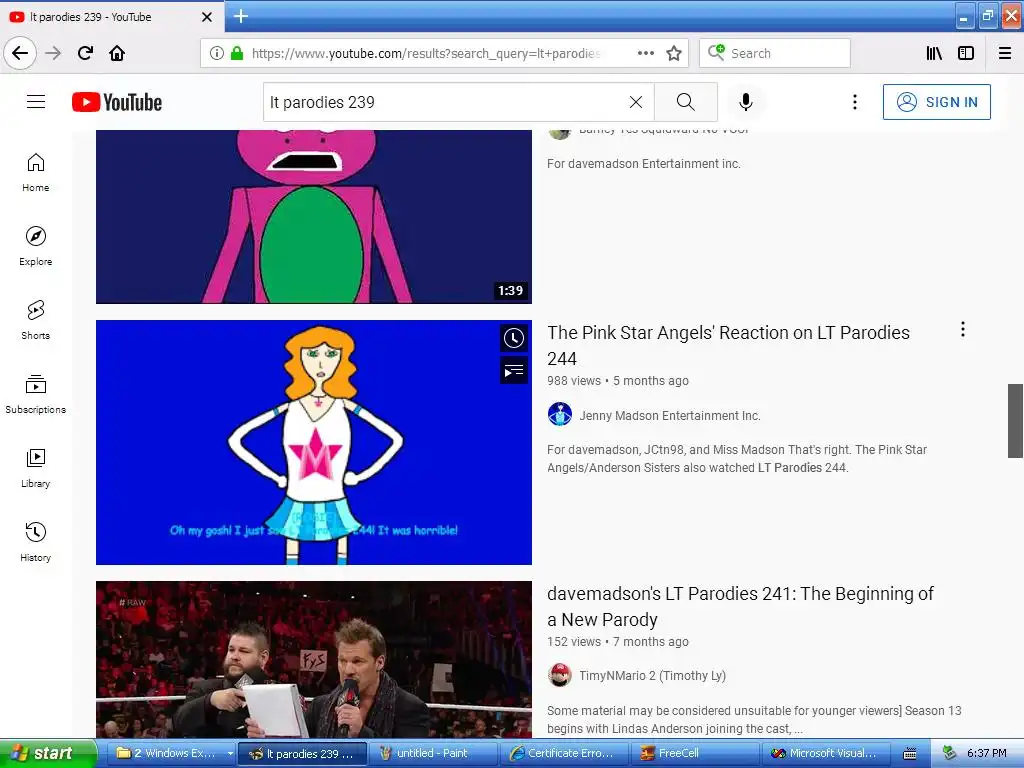This screenshot has width=1024, height=768.
Task: Click Jenny Madson Entertainment channel avatar
Action: tap(560, 414)
